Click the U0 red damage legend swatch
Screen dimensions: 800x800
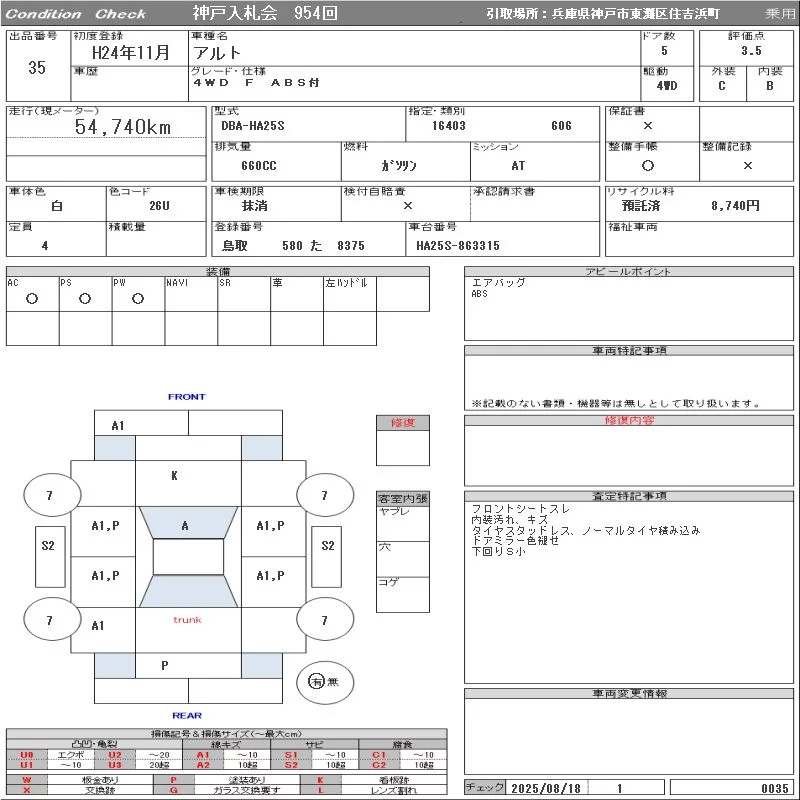(27, 755)
